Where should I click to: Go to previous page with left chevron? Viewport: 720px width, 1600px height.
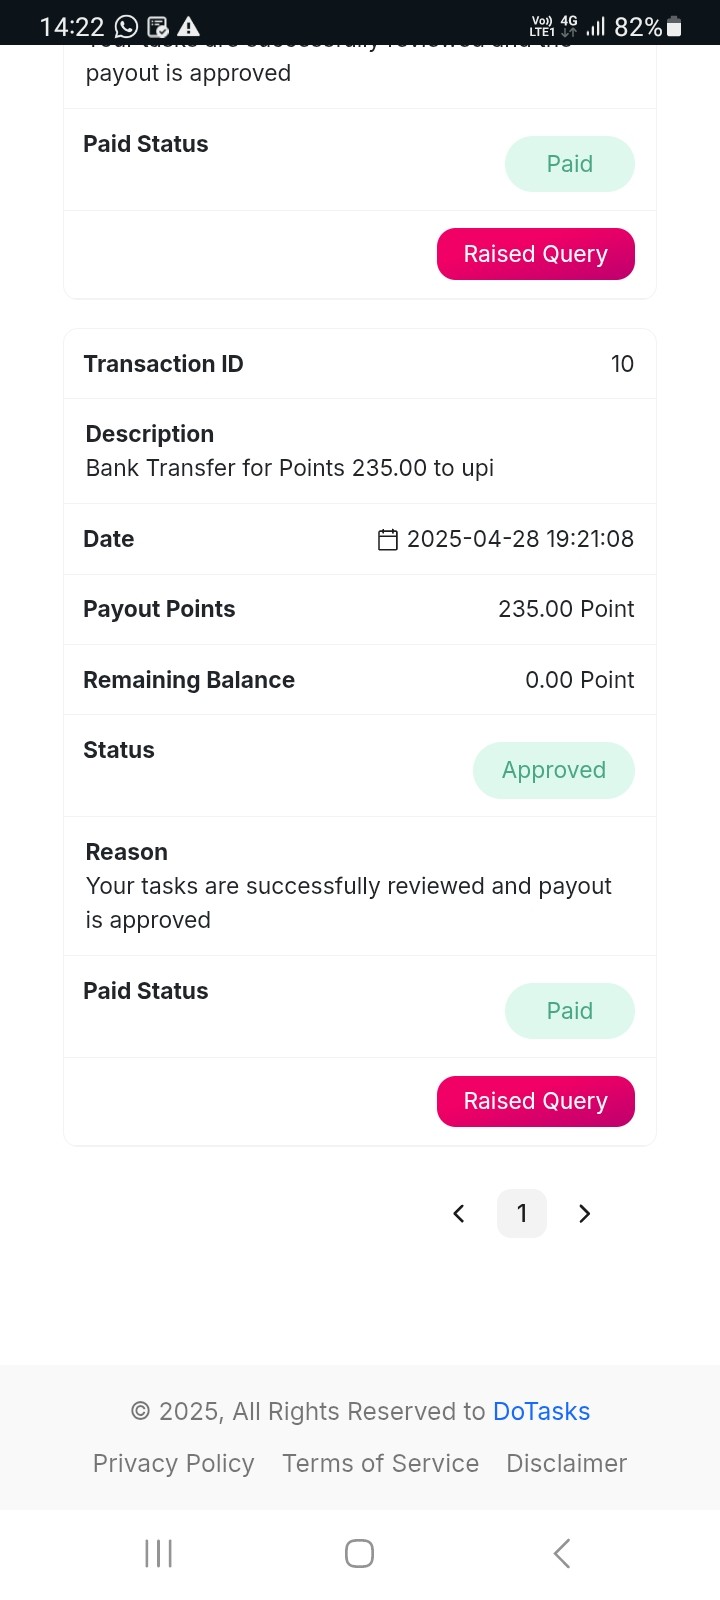(x=459, y=1213)
